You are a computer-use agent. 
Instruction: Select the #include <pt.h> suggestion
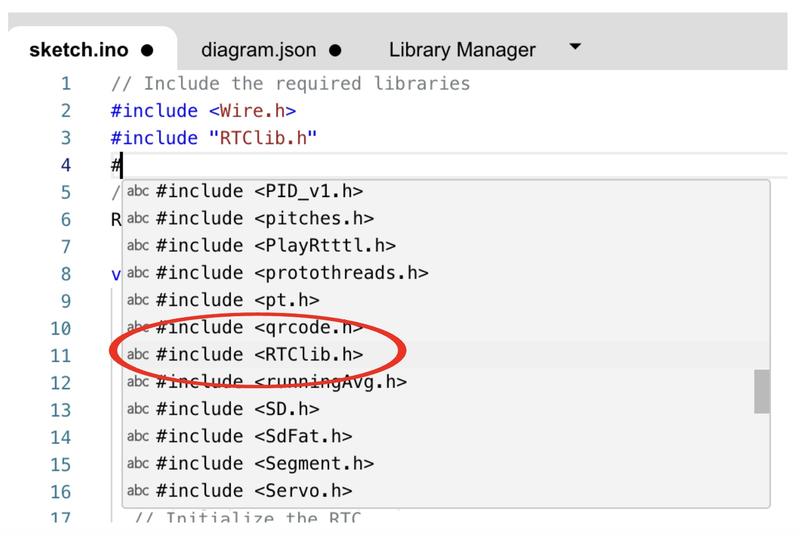pyautogui.click(x=445, y=300)
